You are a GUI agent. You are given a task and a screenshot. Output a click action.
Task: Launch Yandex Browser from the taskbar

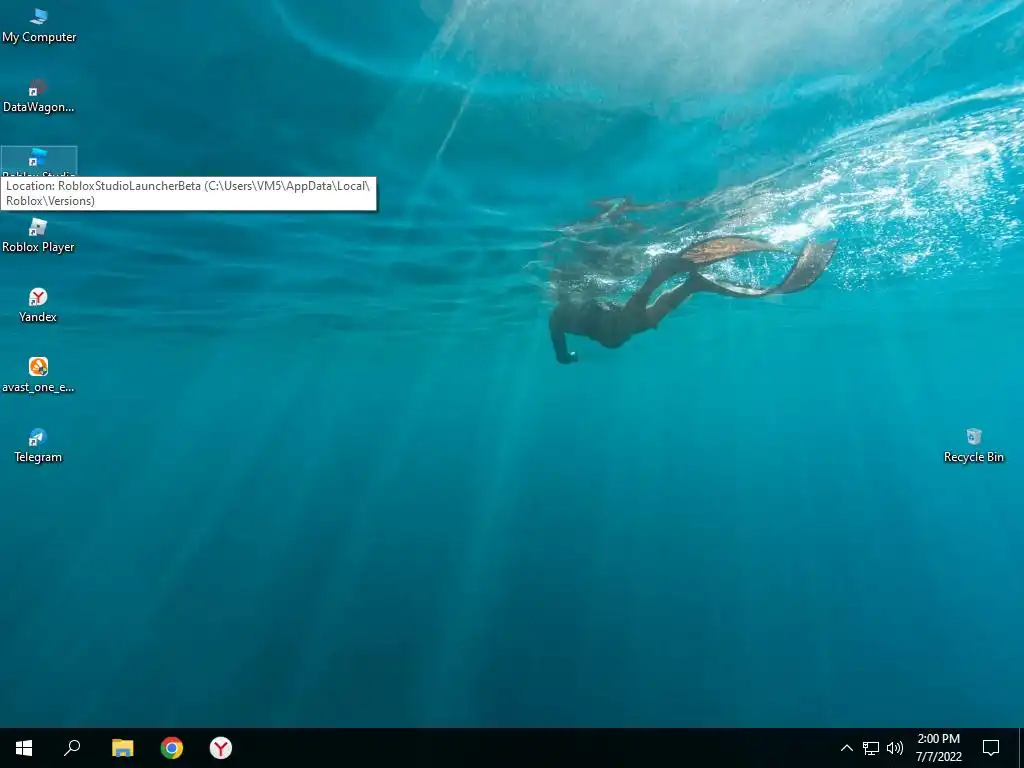[x=221, y=748]
